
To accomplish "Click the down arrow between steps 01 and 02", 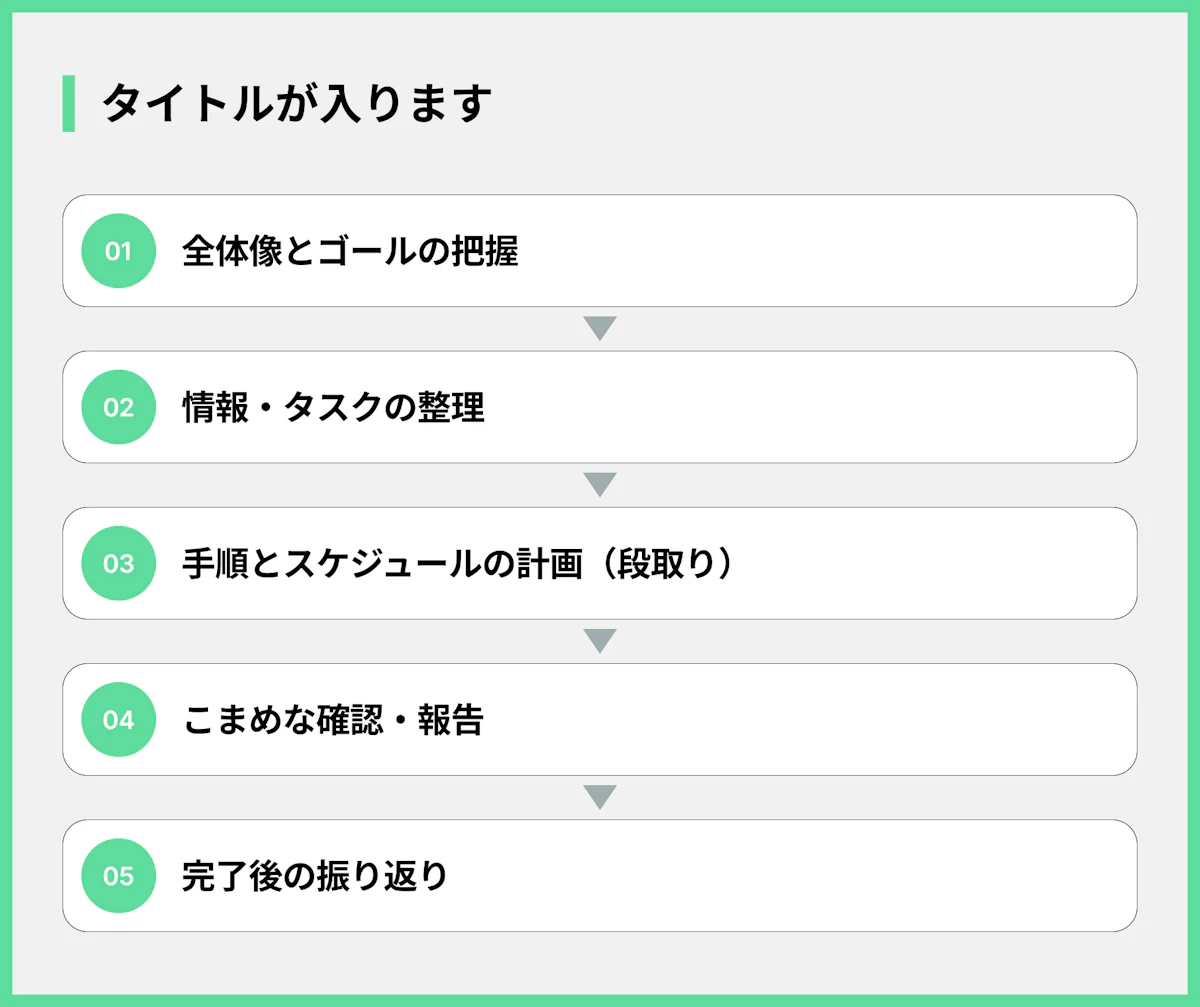I will 600,328.
